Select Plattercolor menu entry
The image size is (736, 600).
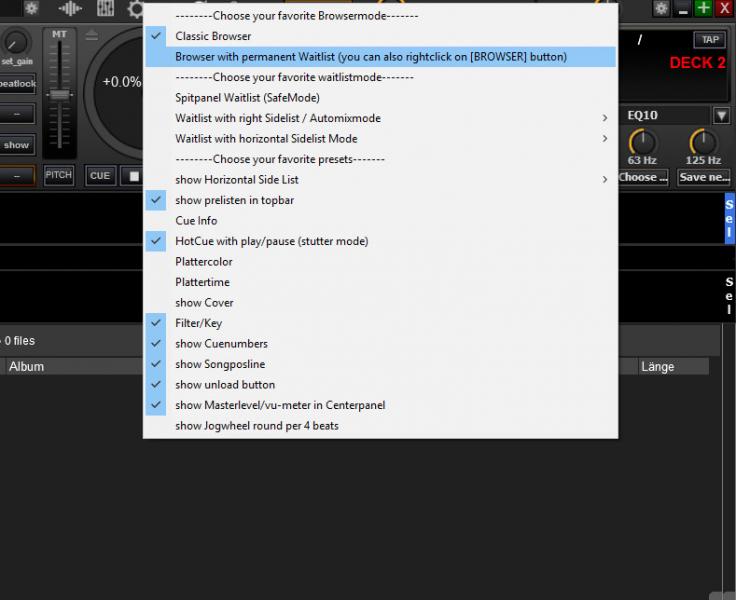coord(380,262)
